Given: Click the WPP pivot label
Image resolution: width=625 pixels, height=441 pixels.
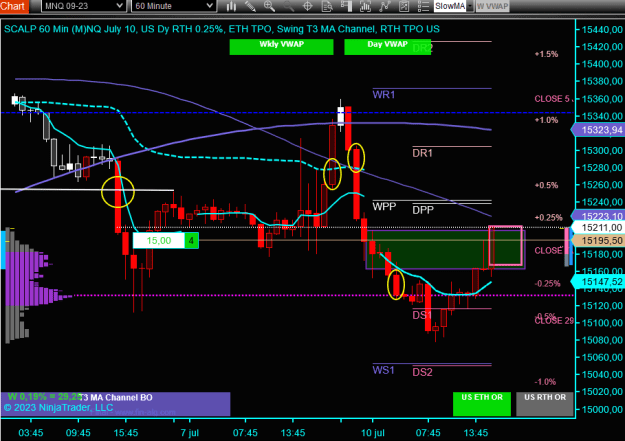Looking at the screenshot, I should [x=384, y=207].
